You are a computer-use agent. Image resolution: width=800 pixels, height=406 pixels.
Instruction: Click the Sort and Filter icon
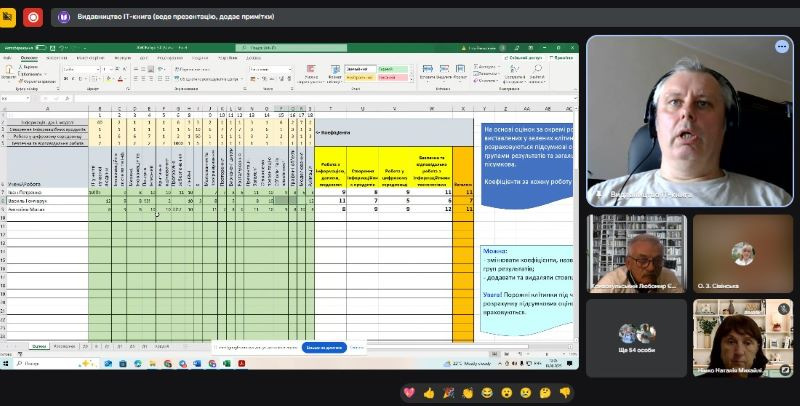(514, 69)
